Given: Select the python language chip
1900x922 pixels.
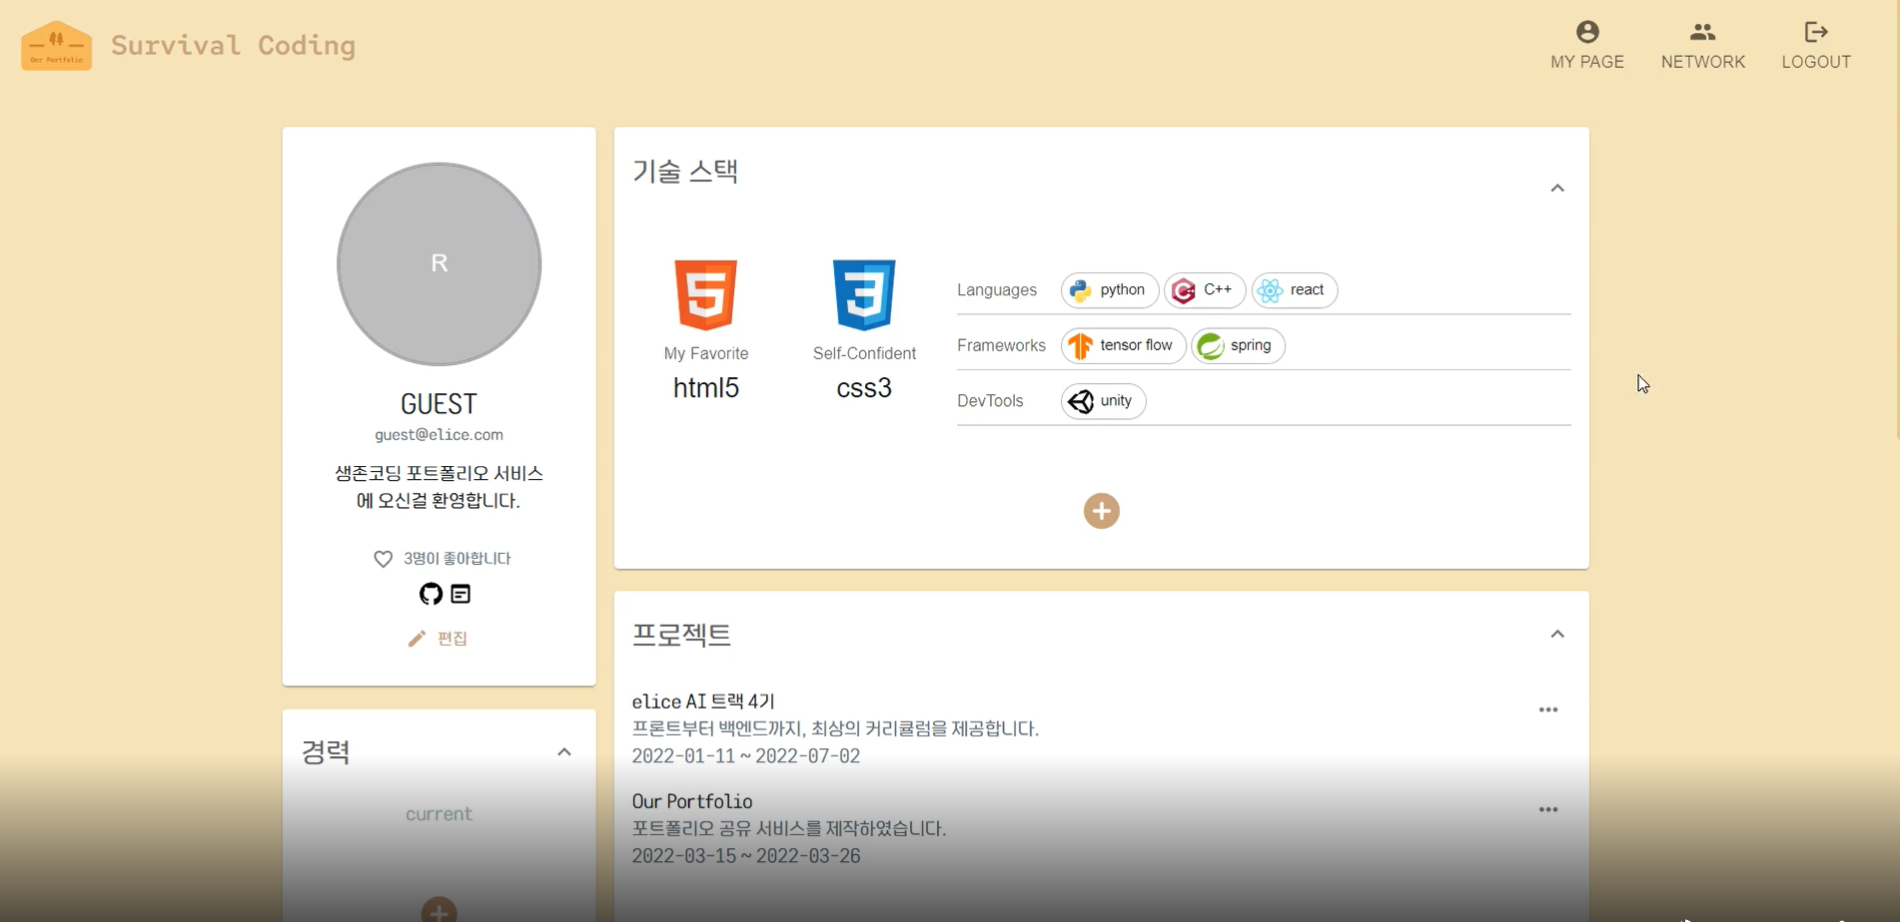Looking at the screenshot, I should (x=1108, y=290).
